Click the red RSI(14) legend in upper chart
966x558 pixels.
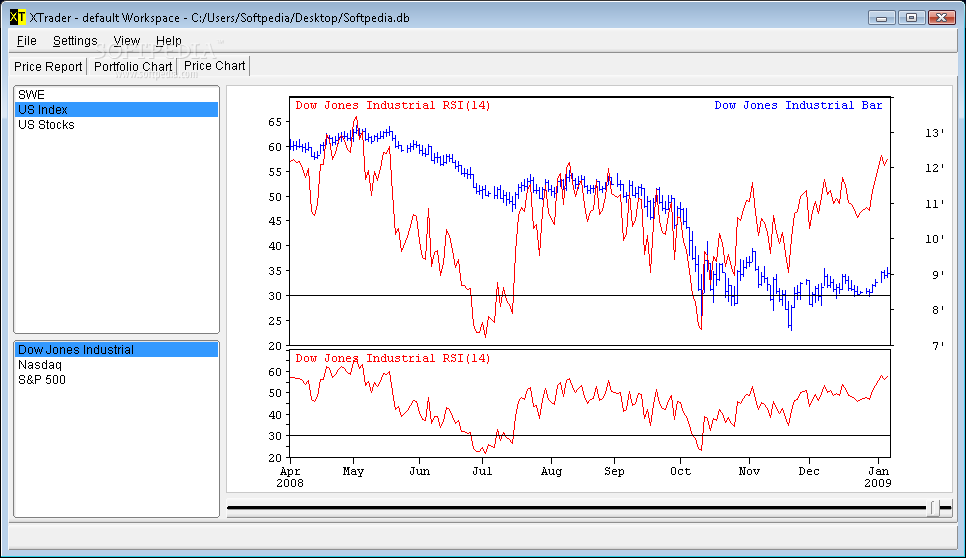tap(392, 105)
